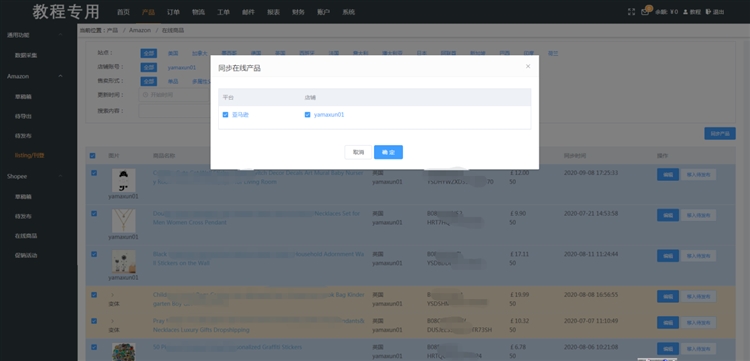The width and height of the screenshot is (750, 361).
Task: Open the 报表 top menu
Action: (274, 12)
